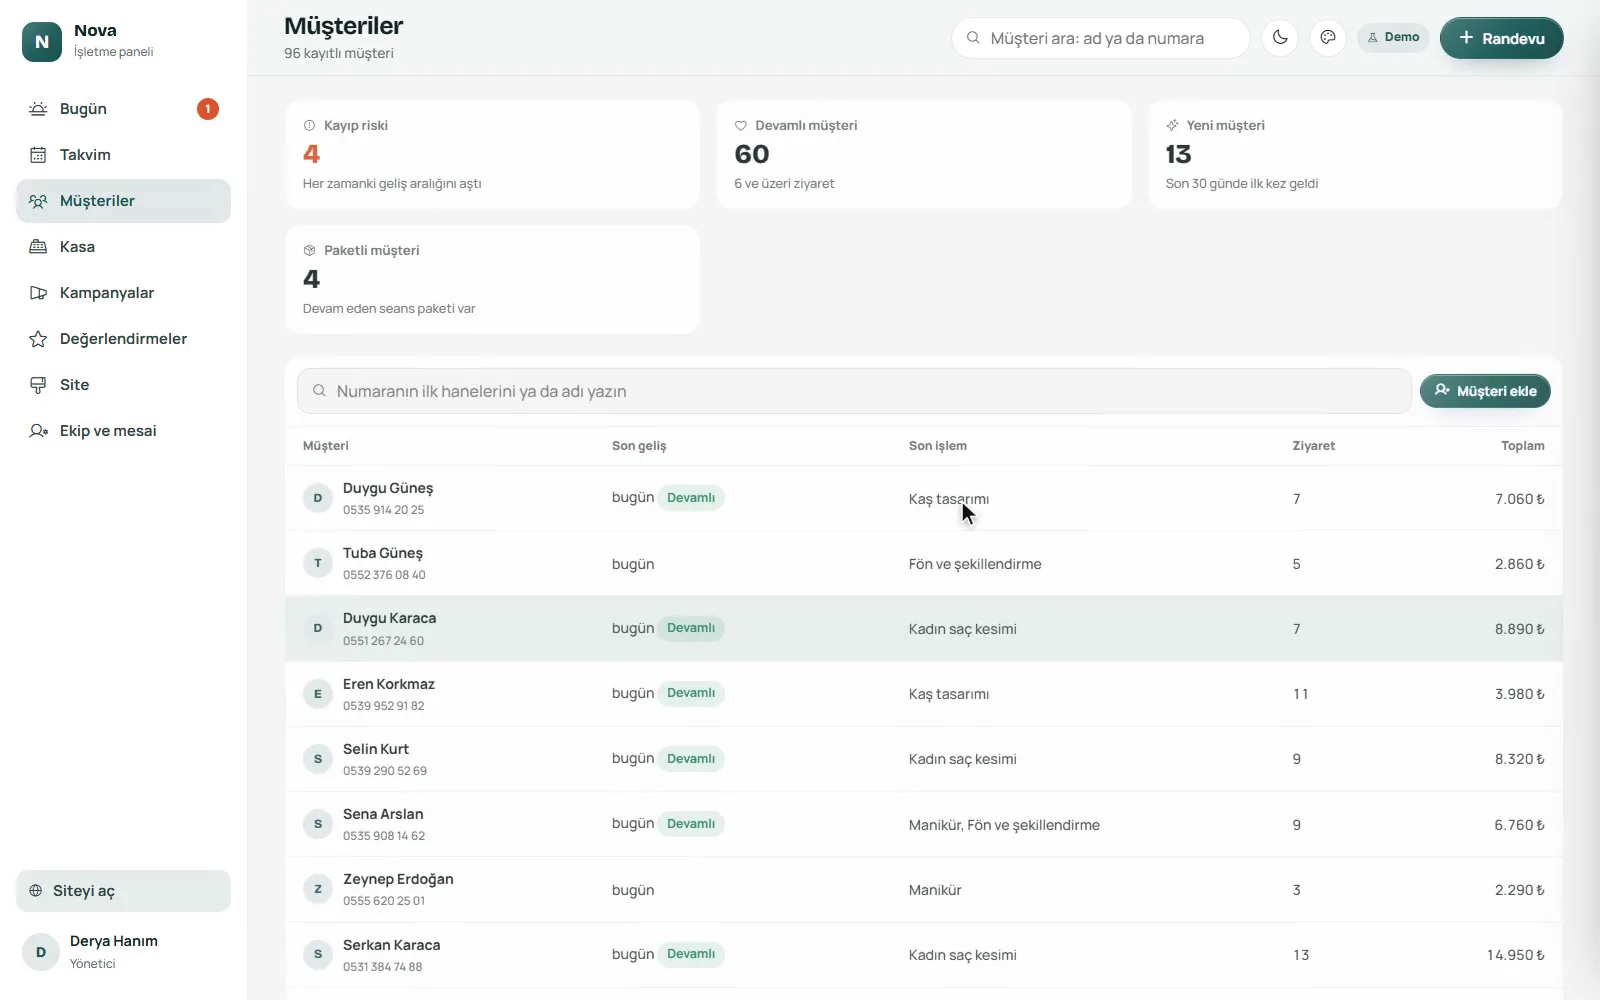The height and width of the screenshot is (1000, 1600).
Task: Click Siteyi aç link
Action: point(123,891)
